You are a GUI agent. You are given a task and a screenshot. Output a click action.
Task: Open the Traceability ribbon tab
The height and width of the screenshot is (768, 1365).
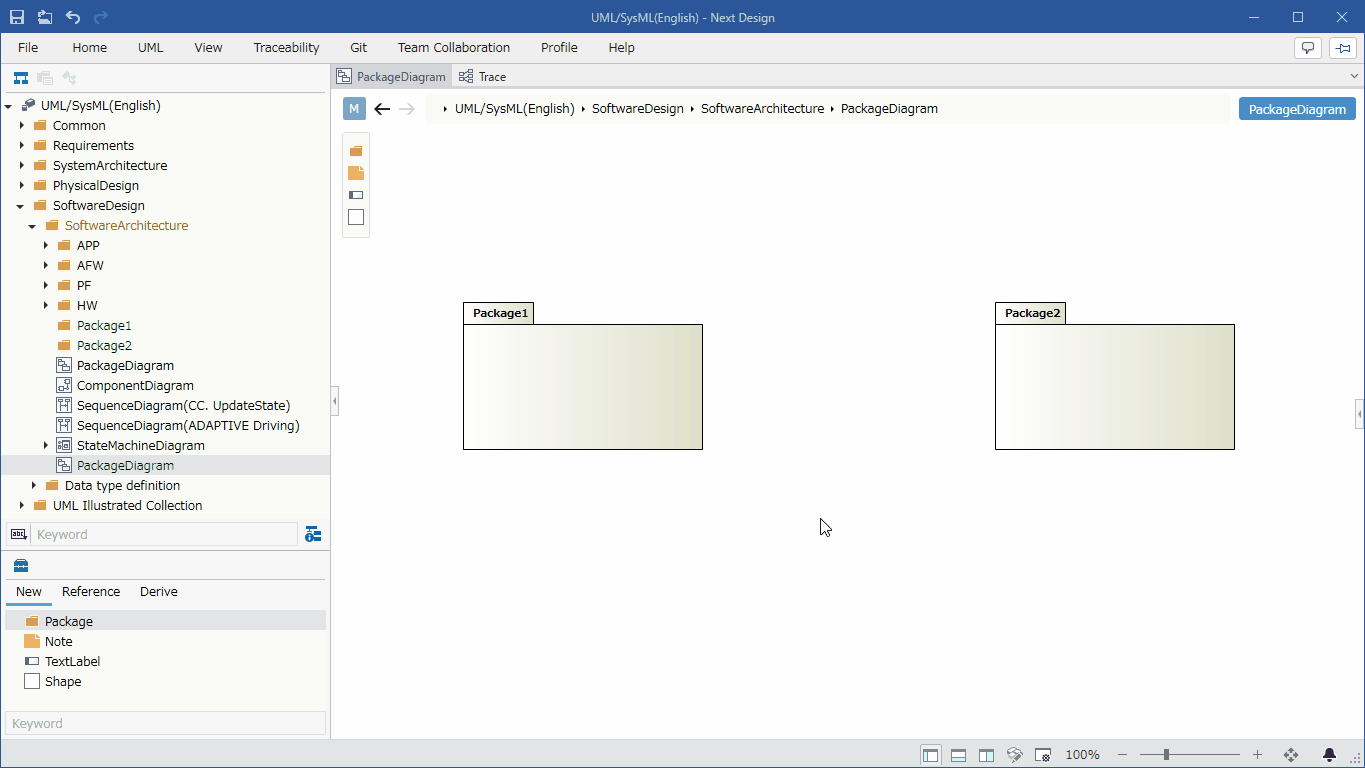click(286, 47)
